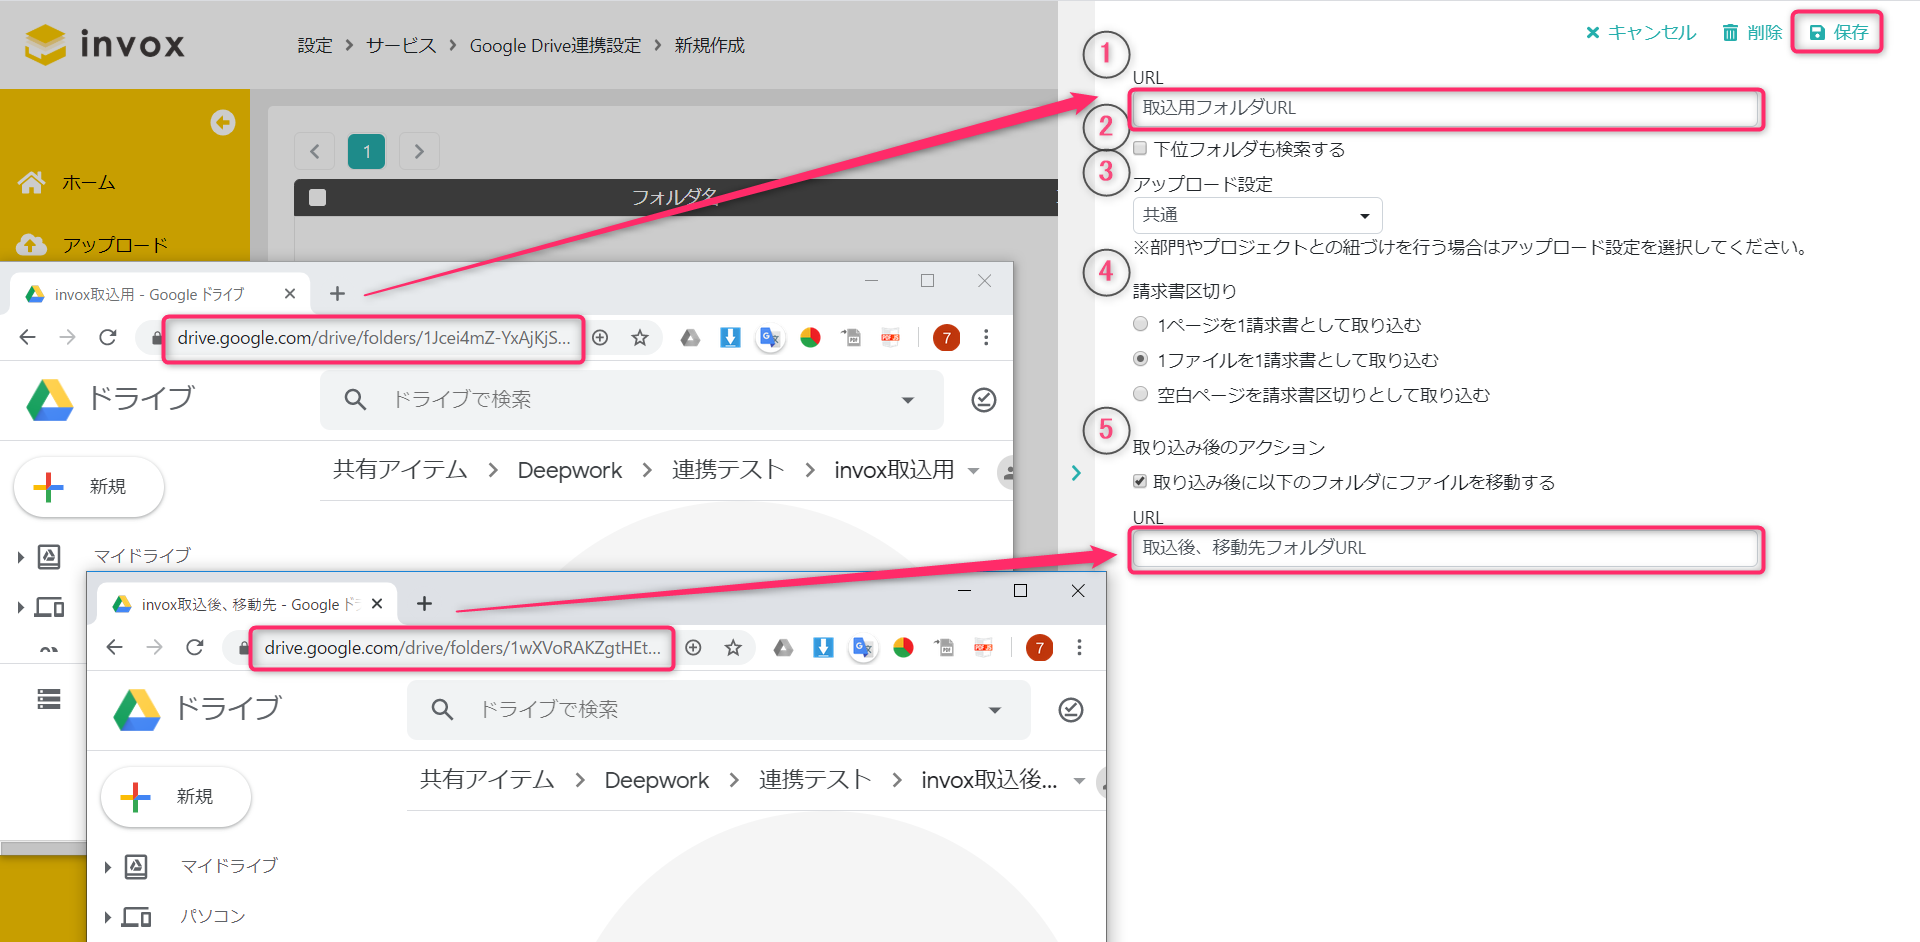Go to the next page in the folder list
Screen dimensions: 1920x942
click(x=419, y=151)
